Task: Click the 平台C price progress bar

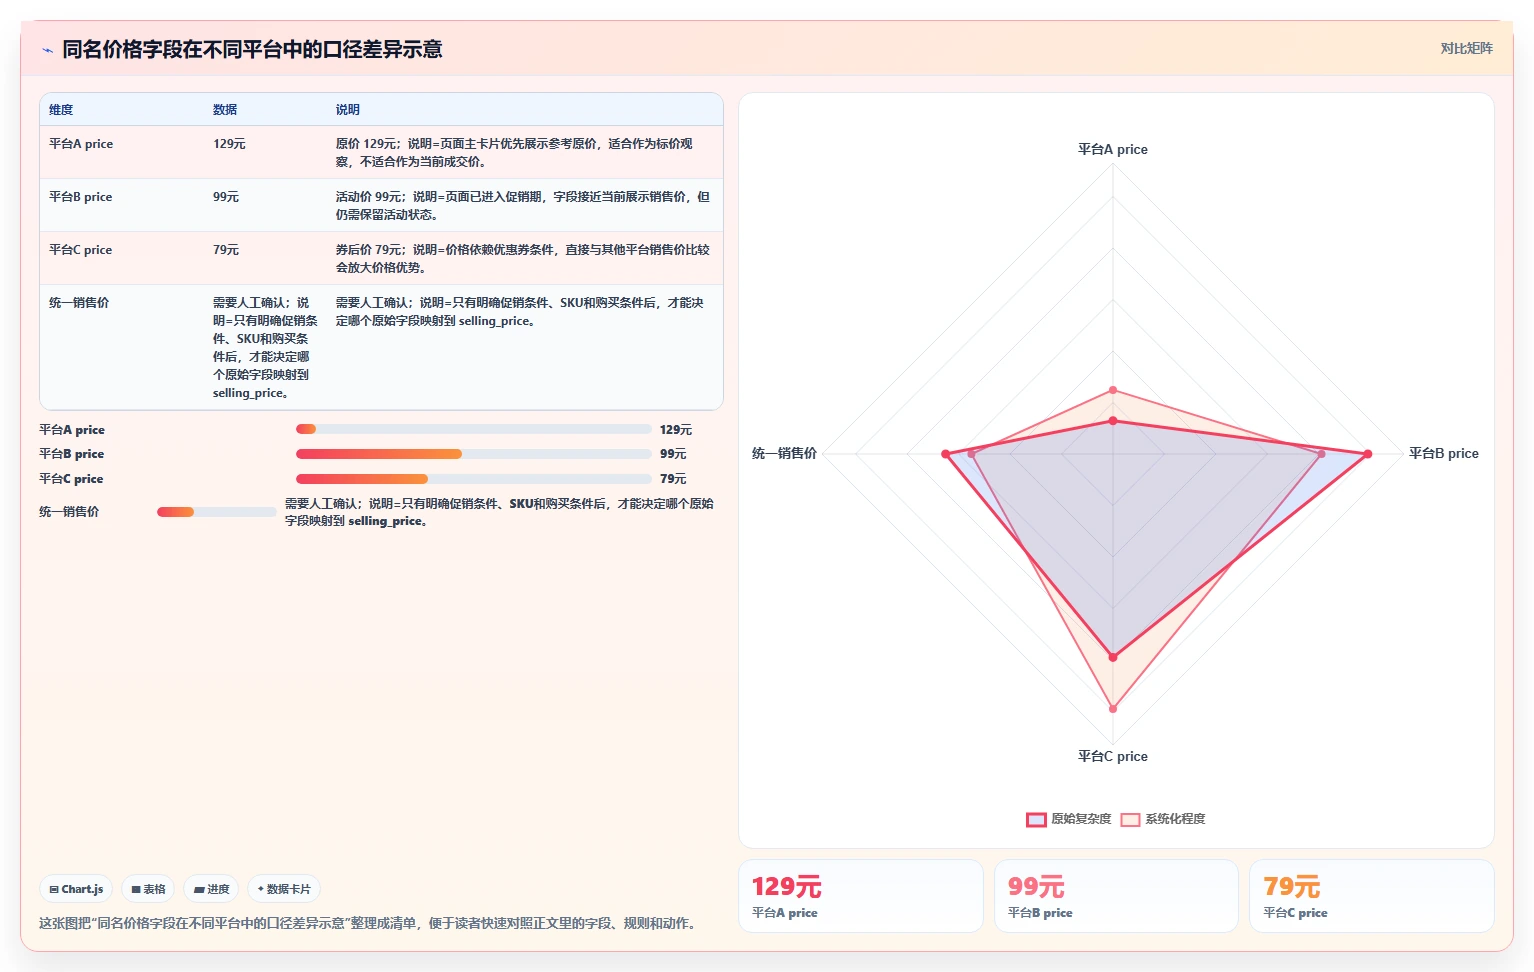Action: (x=474, y=479)
